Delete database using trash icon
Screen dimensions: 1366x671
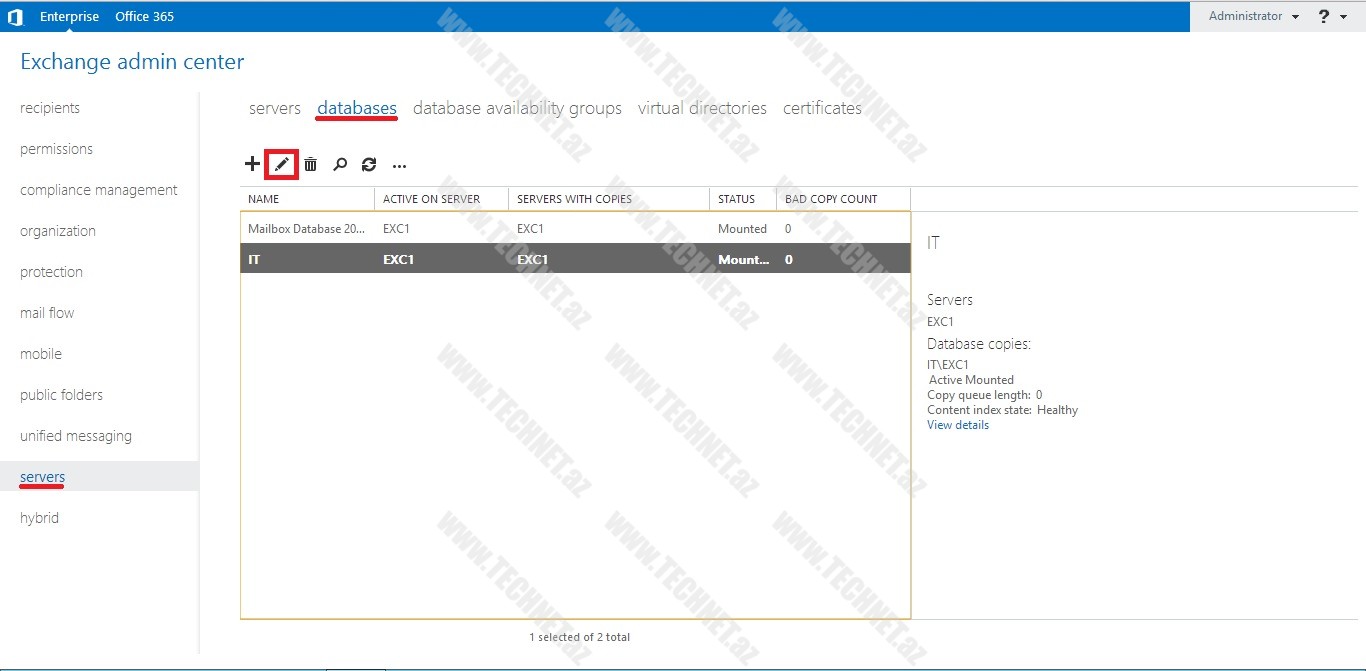[x=311, y=164]
